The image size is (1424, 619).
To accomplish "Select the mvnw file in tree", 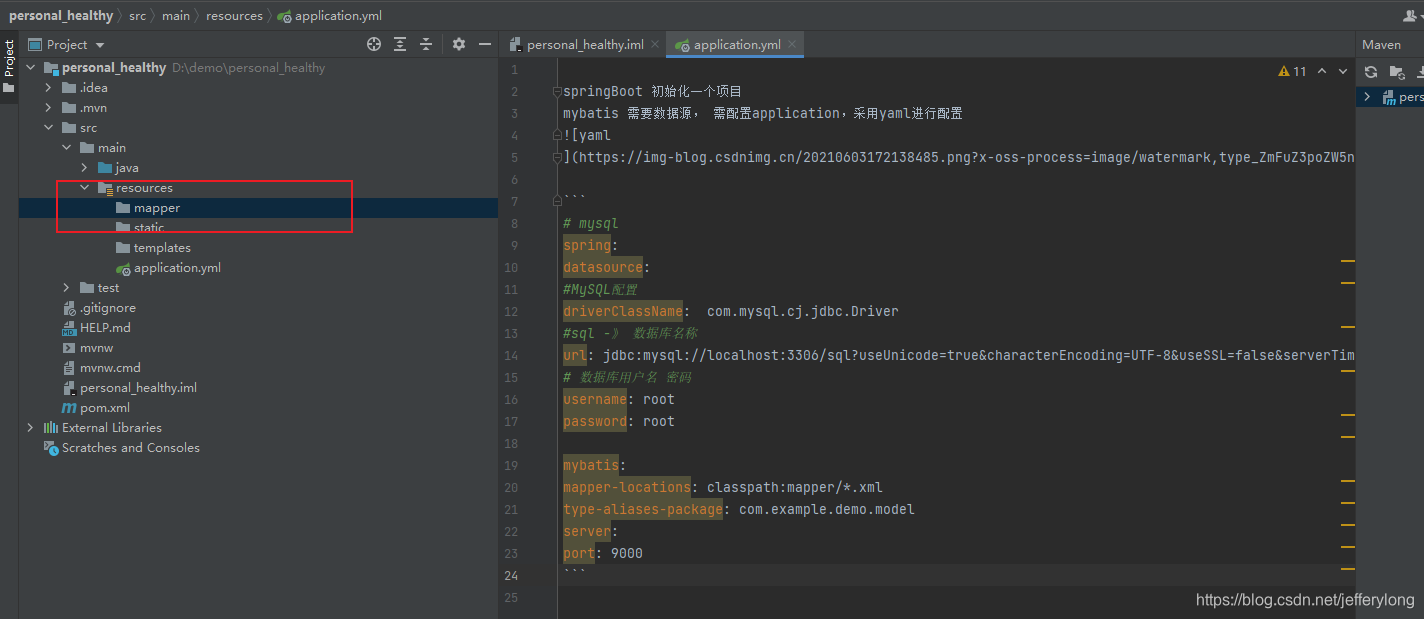I will coord(97,348).
